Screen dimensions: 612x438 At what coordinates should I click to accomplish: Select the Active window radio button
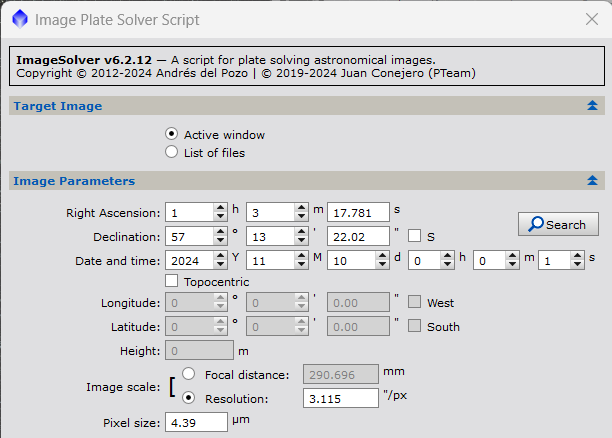pyautogui.click(x=172, y=134)
